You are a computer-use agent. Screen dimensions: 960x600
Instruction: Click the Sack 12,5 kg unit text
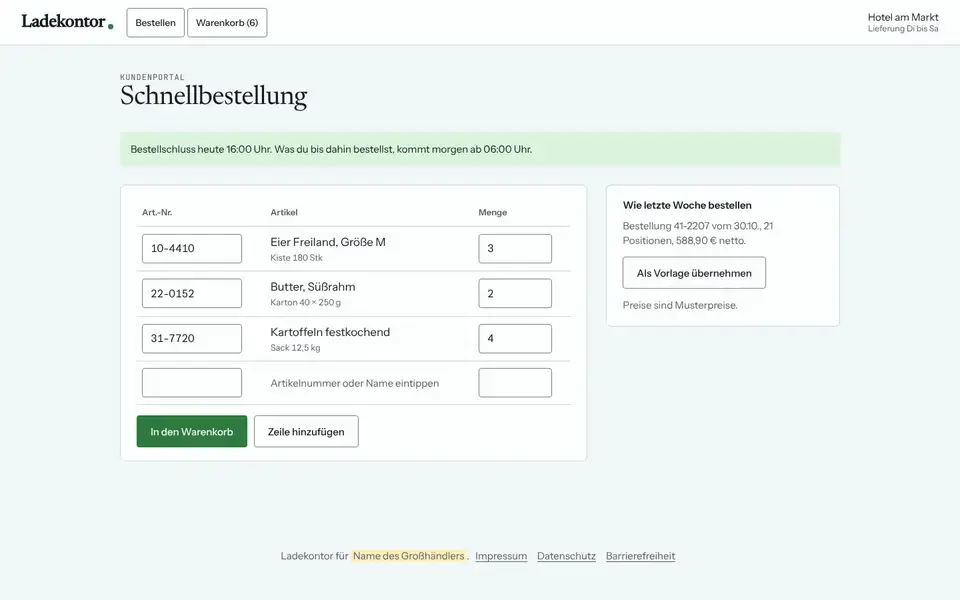(x=295, y=348)
